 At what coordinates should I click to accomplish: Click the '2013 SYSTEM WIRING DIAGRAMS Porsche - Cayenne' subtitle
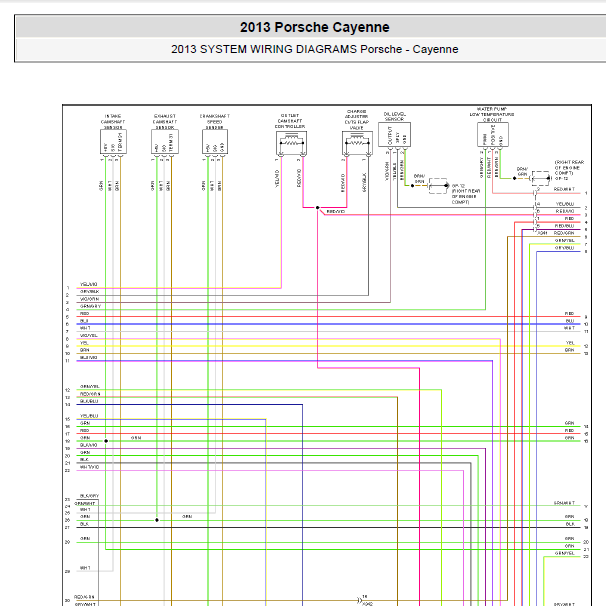point(315,49)
